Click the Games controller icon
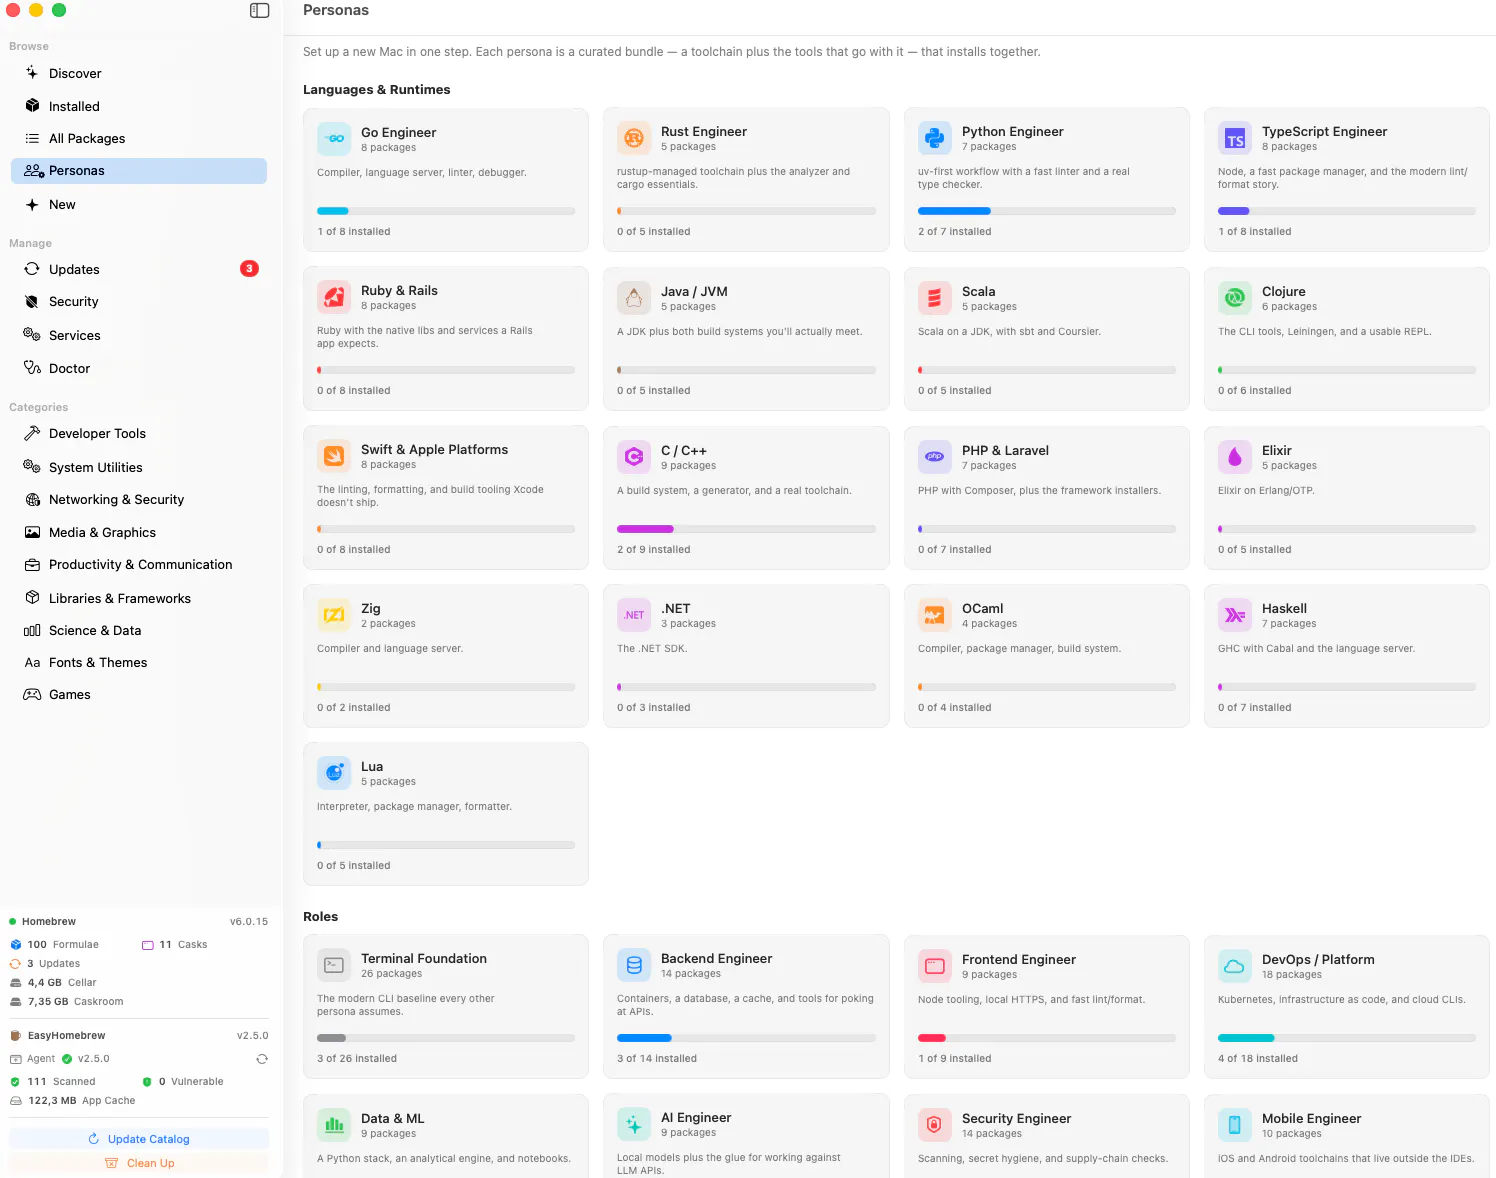 click(x=32, y=694)
